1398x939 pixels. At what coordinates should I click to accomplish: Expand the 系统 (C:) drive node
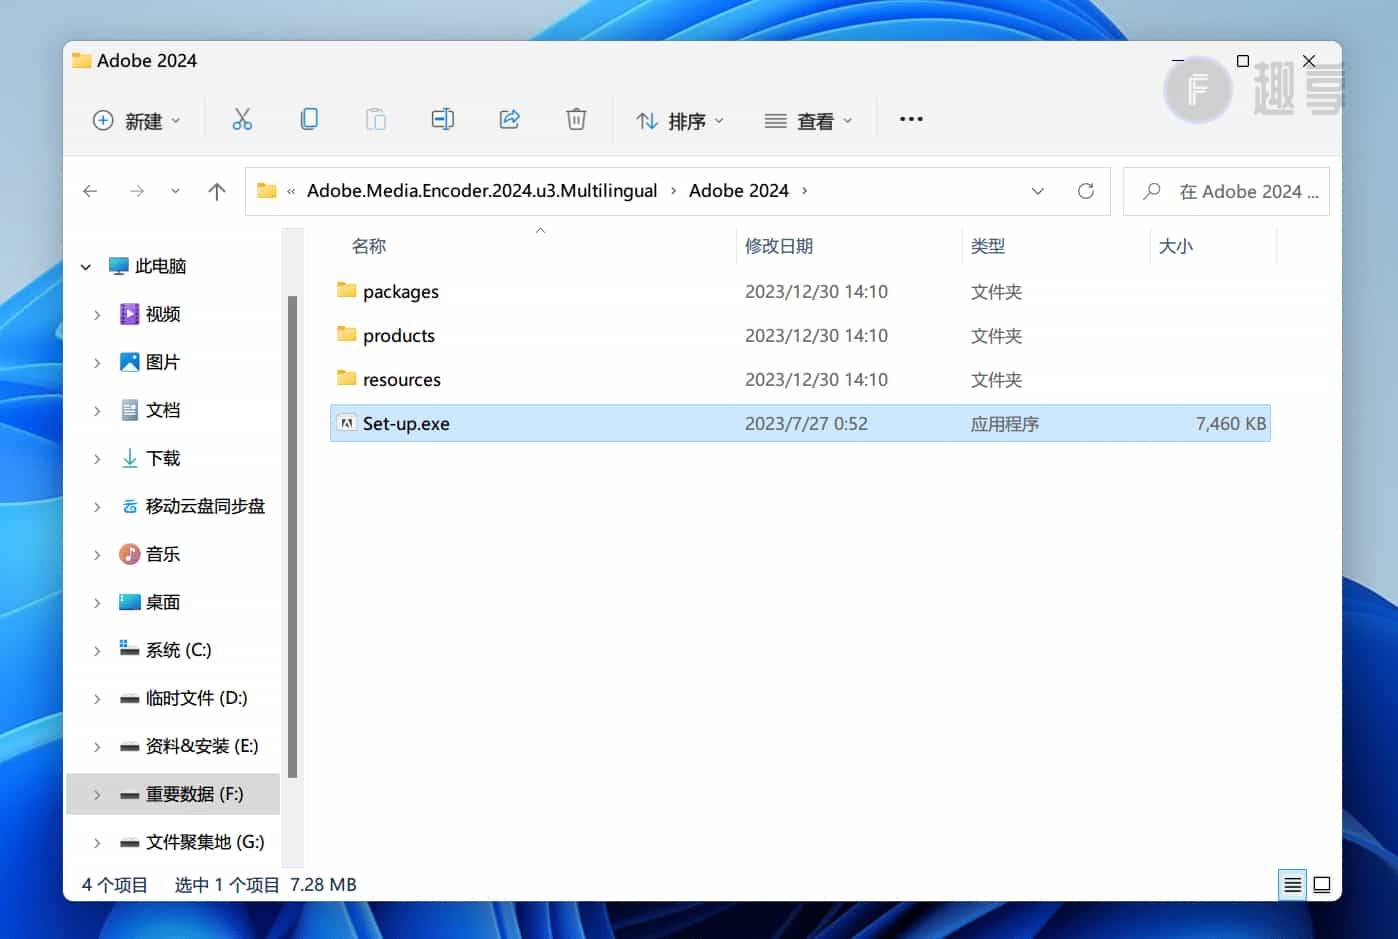97,651
